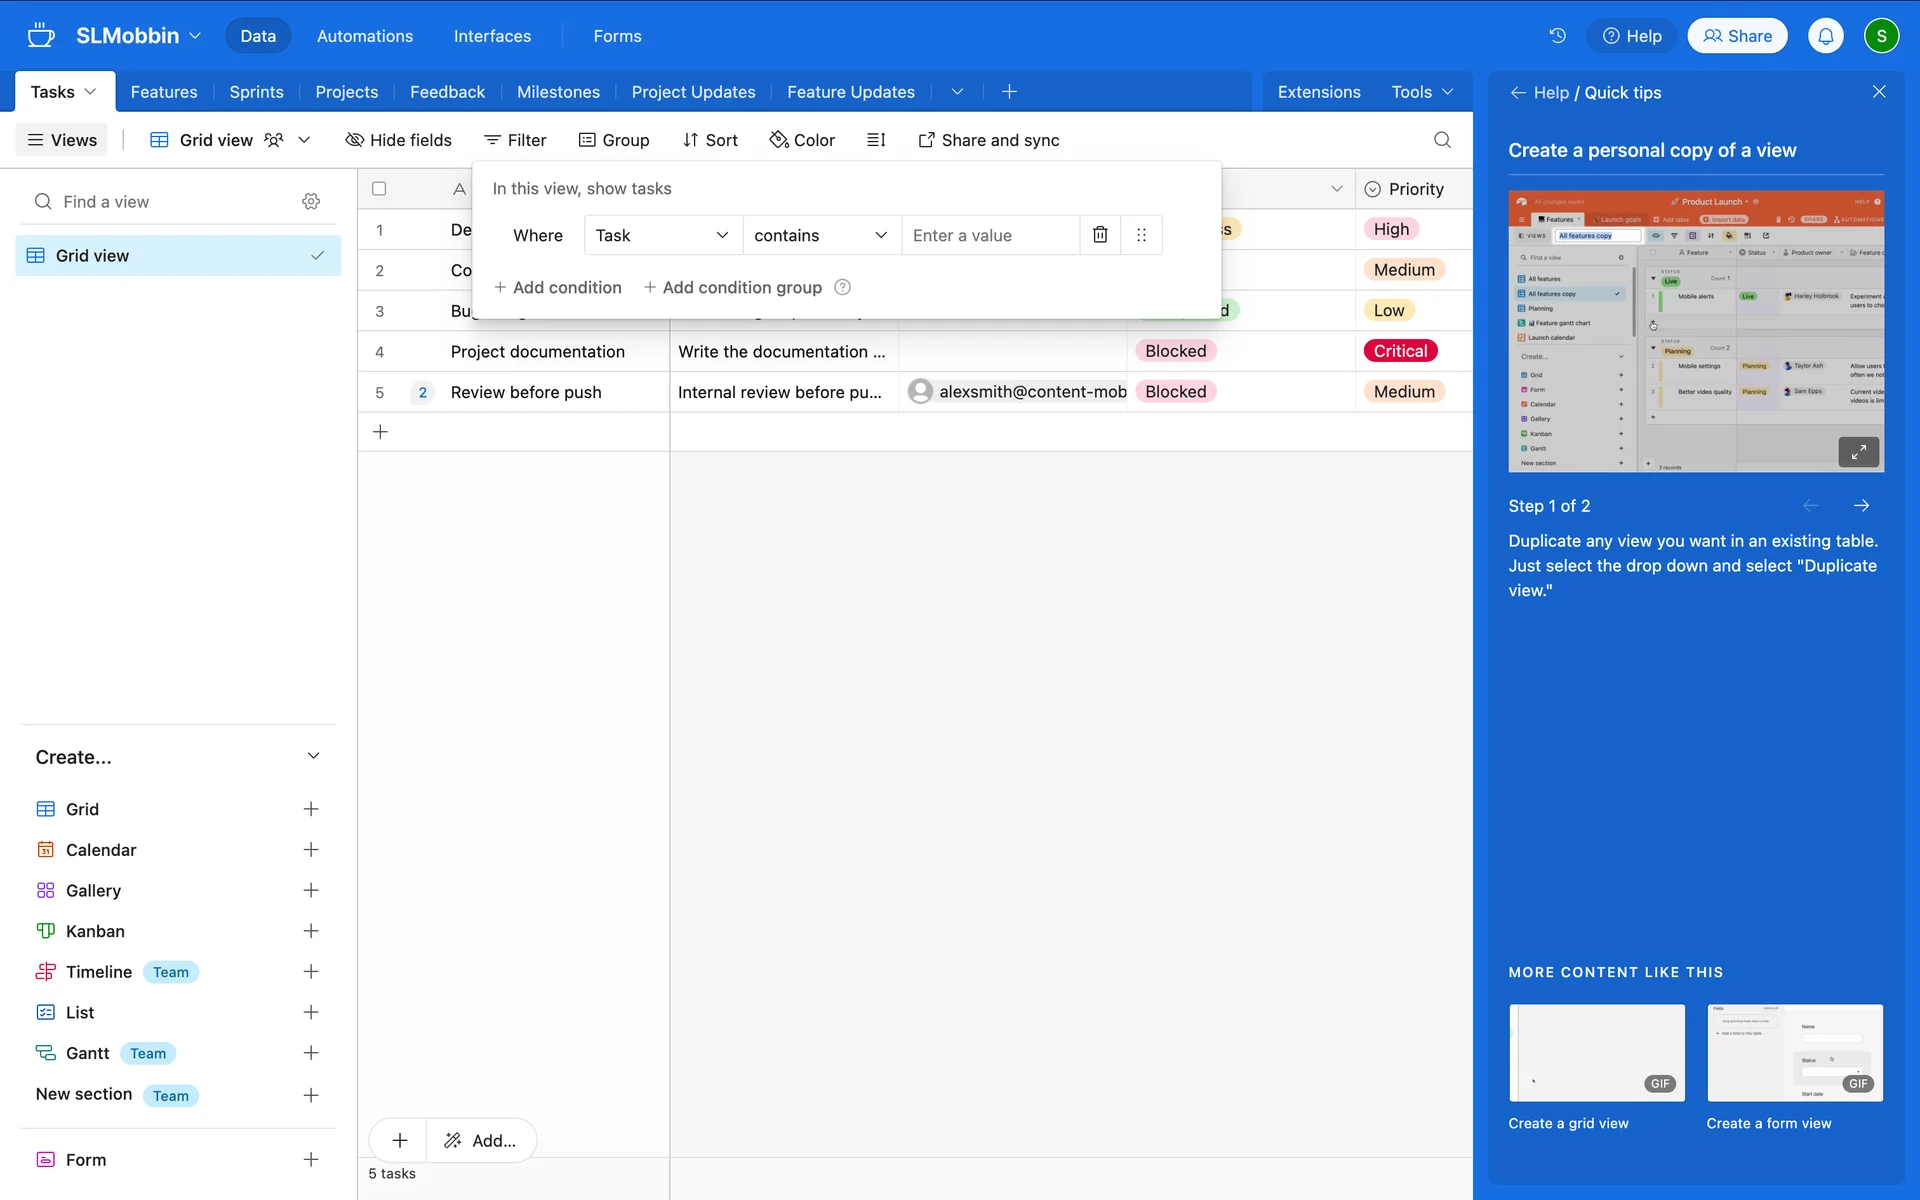Screen dimensions: 1920x1200
Task: Open the Task field dropdown in filter
Action: coord(662,235)
